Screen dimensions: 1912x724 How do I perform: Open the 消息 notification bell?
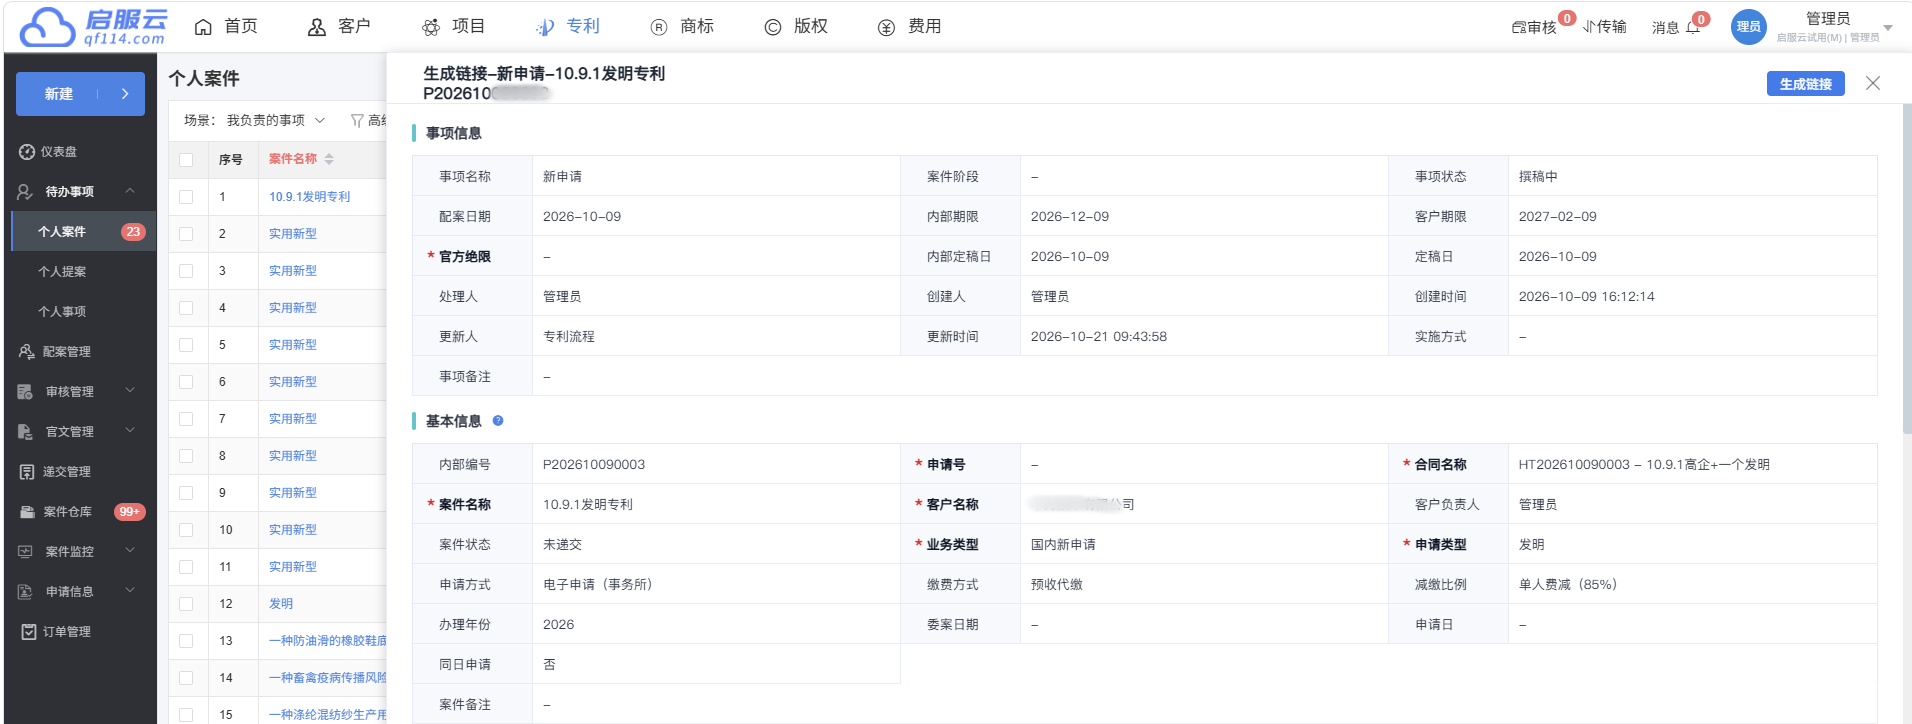point(1693,27)
